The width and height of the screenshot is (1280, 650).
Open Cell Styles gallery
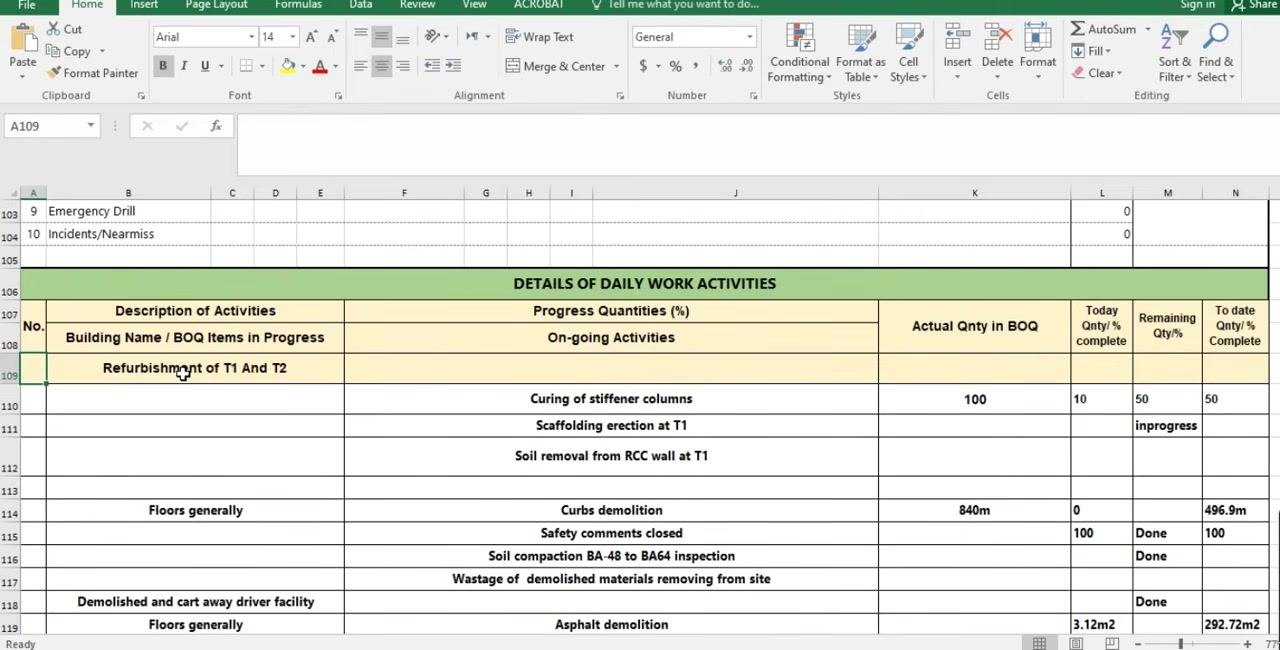[x=908, y=53]
